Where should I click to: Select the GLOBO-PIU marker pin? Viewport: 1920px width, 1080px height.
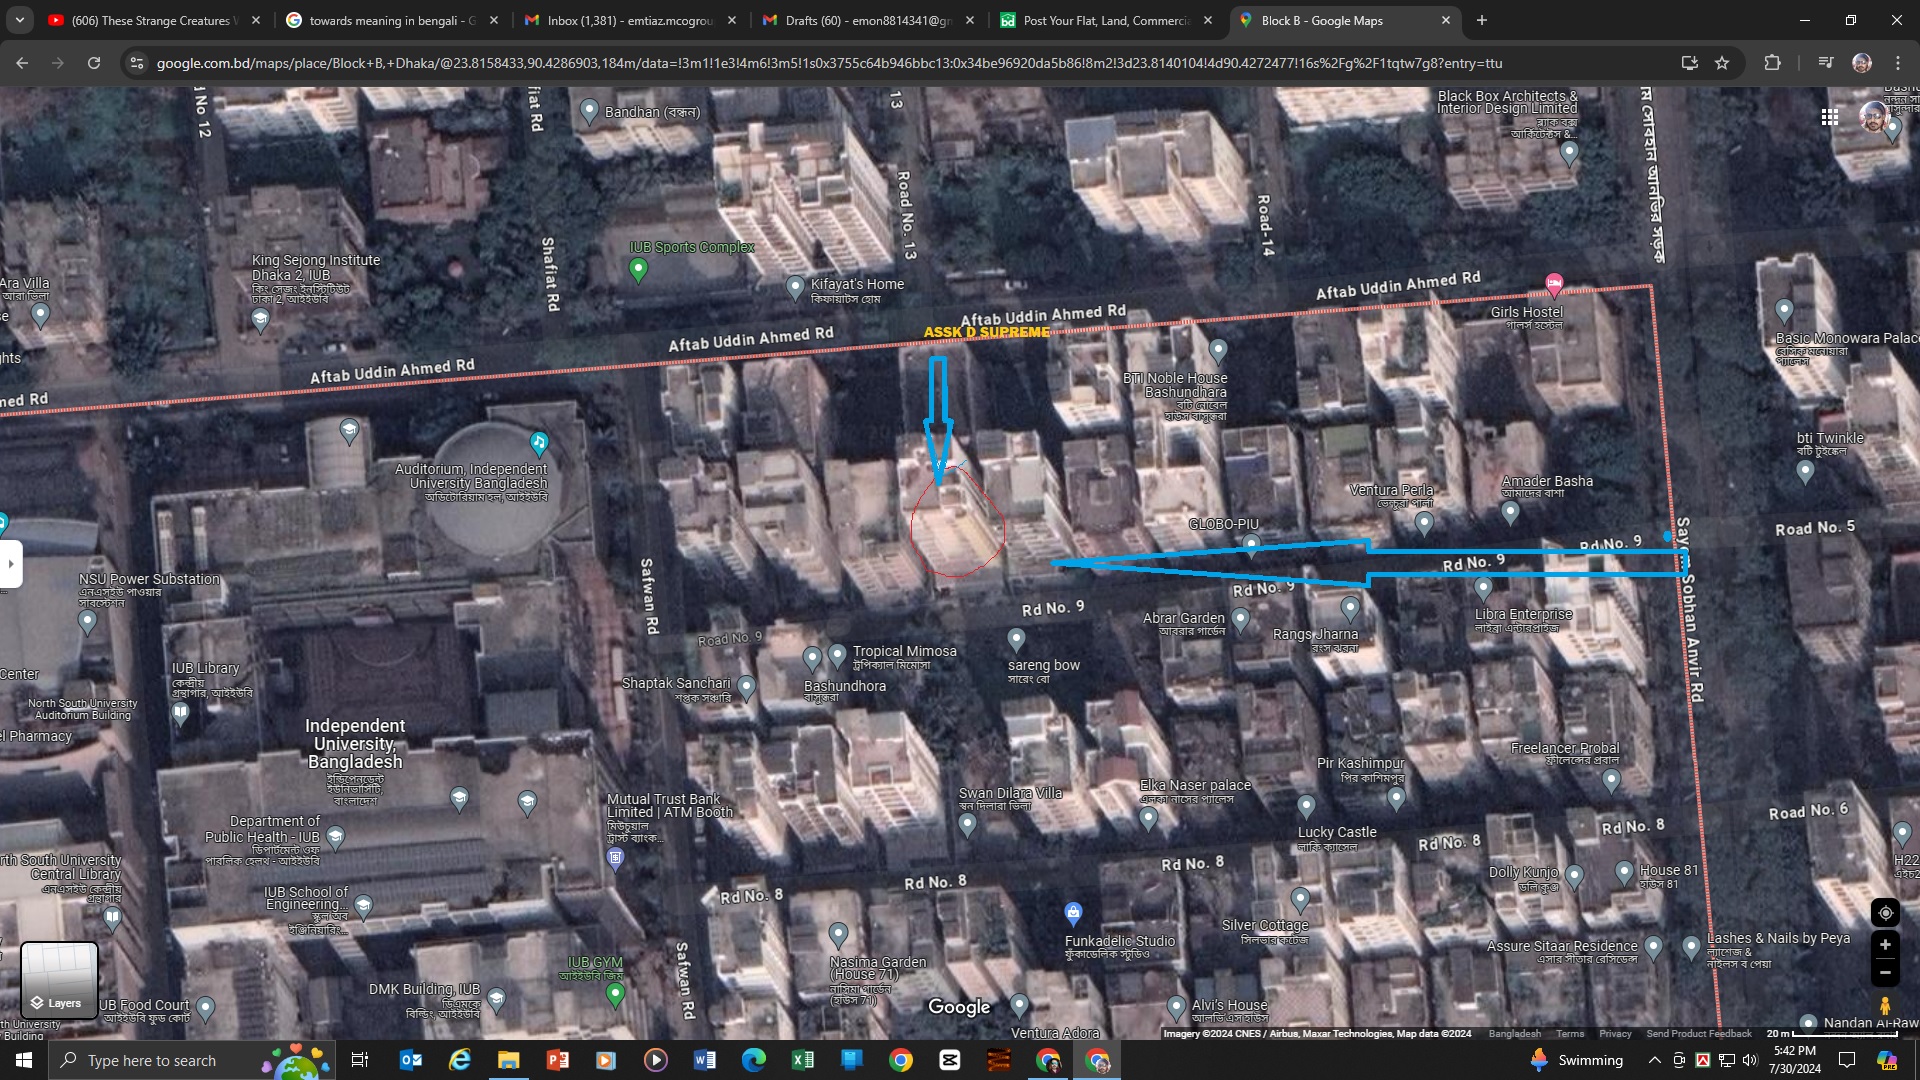click(1251, 544)
